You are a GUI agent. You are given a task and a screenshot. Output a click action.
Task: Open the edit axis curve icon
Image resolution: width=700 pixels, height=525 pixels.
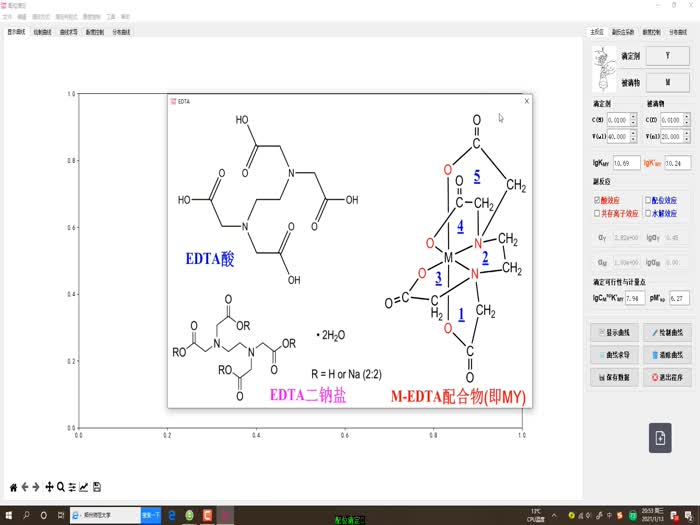[x=84, y=487]
